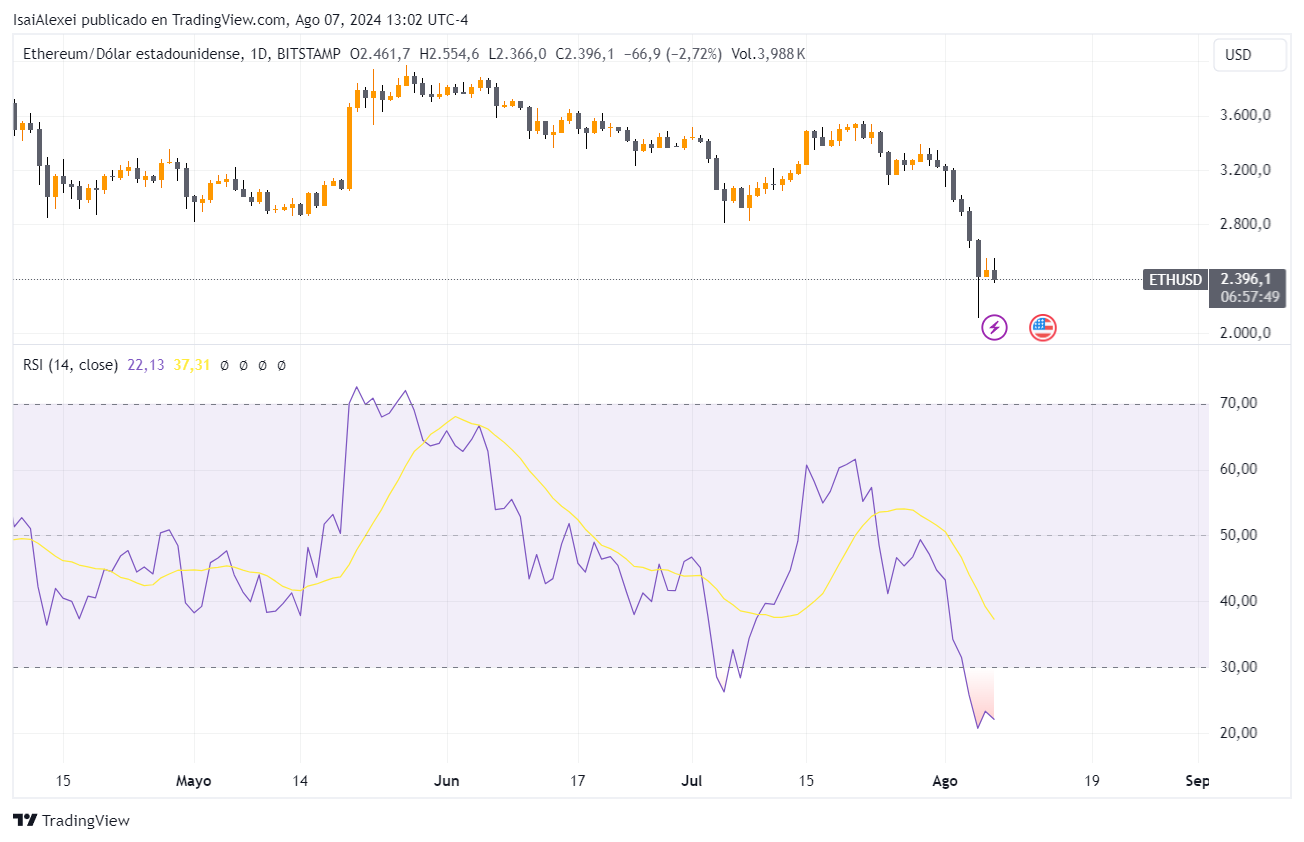Click the current price 2.396,1 tag
Viewport: 1304px width, 842px height.
point(1245,279)
